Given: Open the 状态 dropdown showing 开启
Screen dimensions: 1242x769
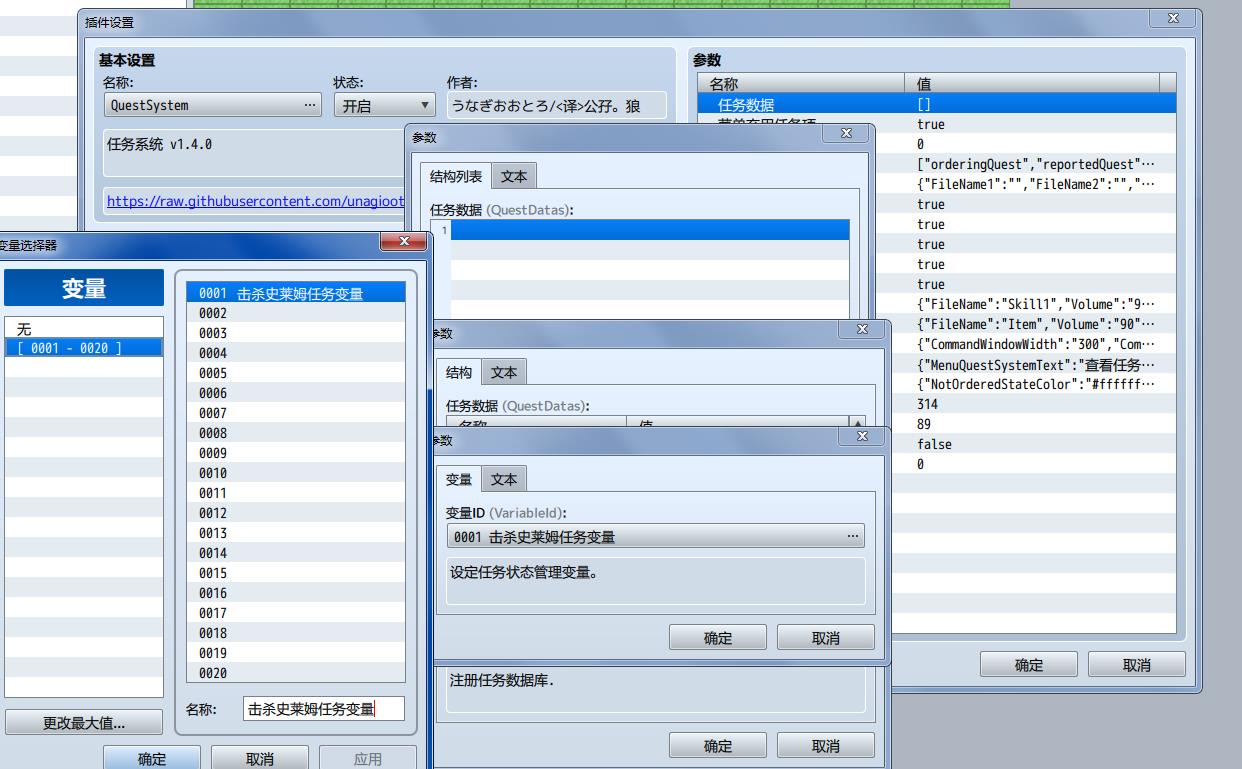Looking at the screenshot, I should coord(384,105).
